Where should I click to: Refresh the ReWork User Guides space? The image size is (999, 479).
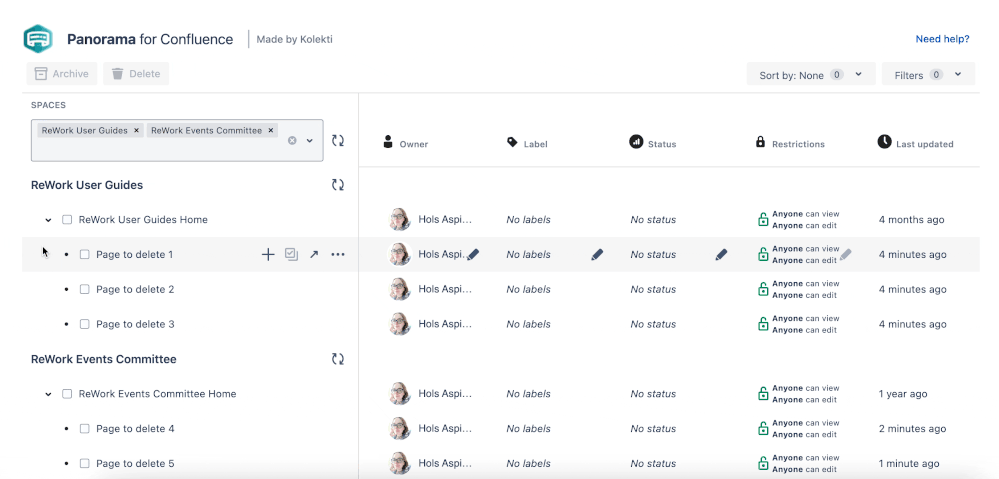(x=338, y=185)
